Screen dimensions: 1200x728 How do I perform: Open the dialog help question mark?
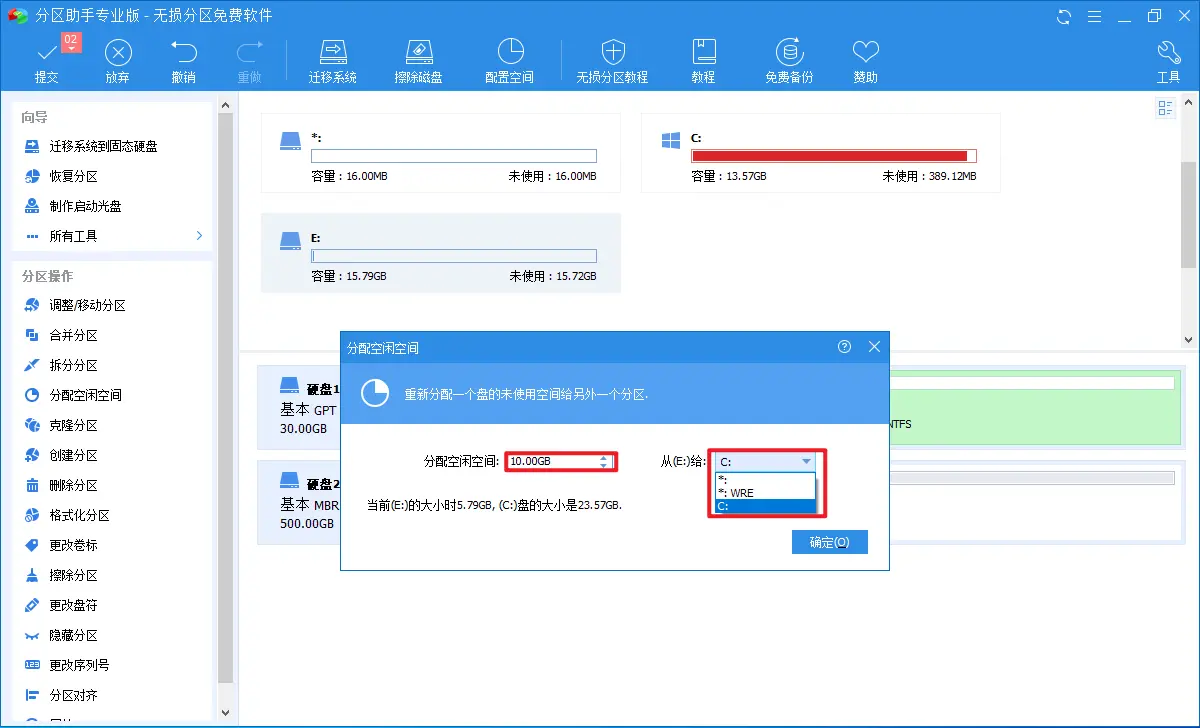843,346
